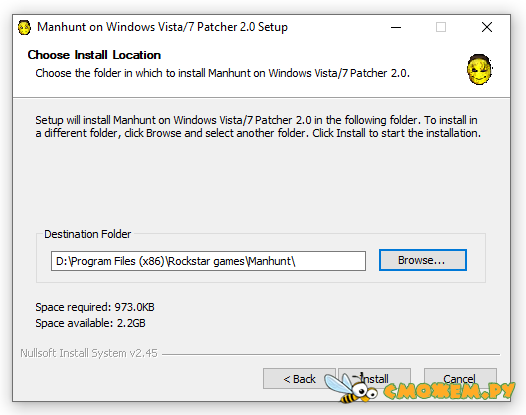
Task: Cancel the patcher setup
Action: [x=460, y=379]
